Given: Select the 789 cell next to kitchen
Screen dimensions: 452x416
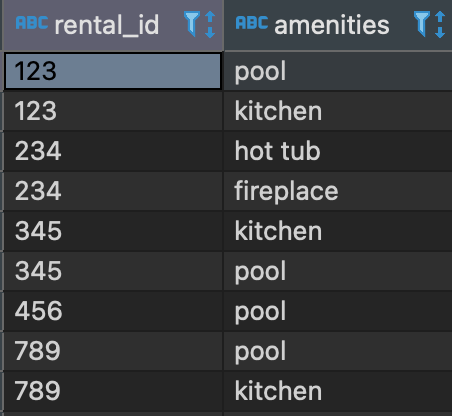Looking at the screenshot, I should [113, 391].
